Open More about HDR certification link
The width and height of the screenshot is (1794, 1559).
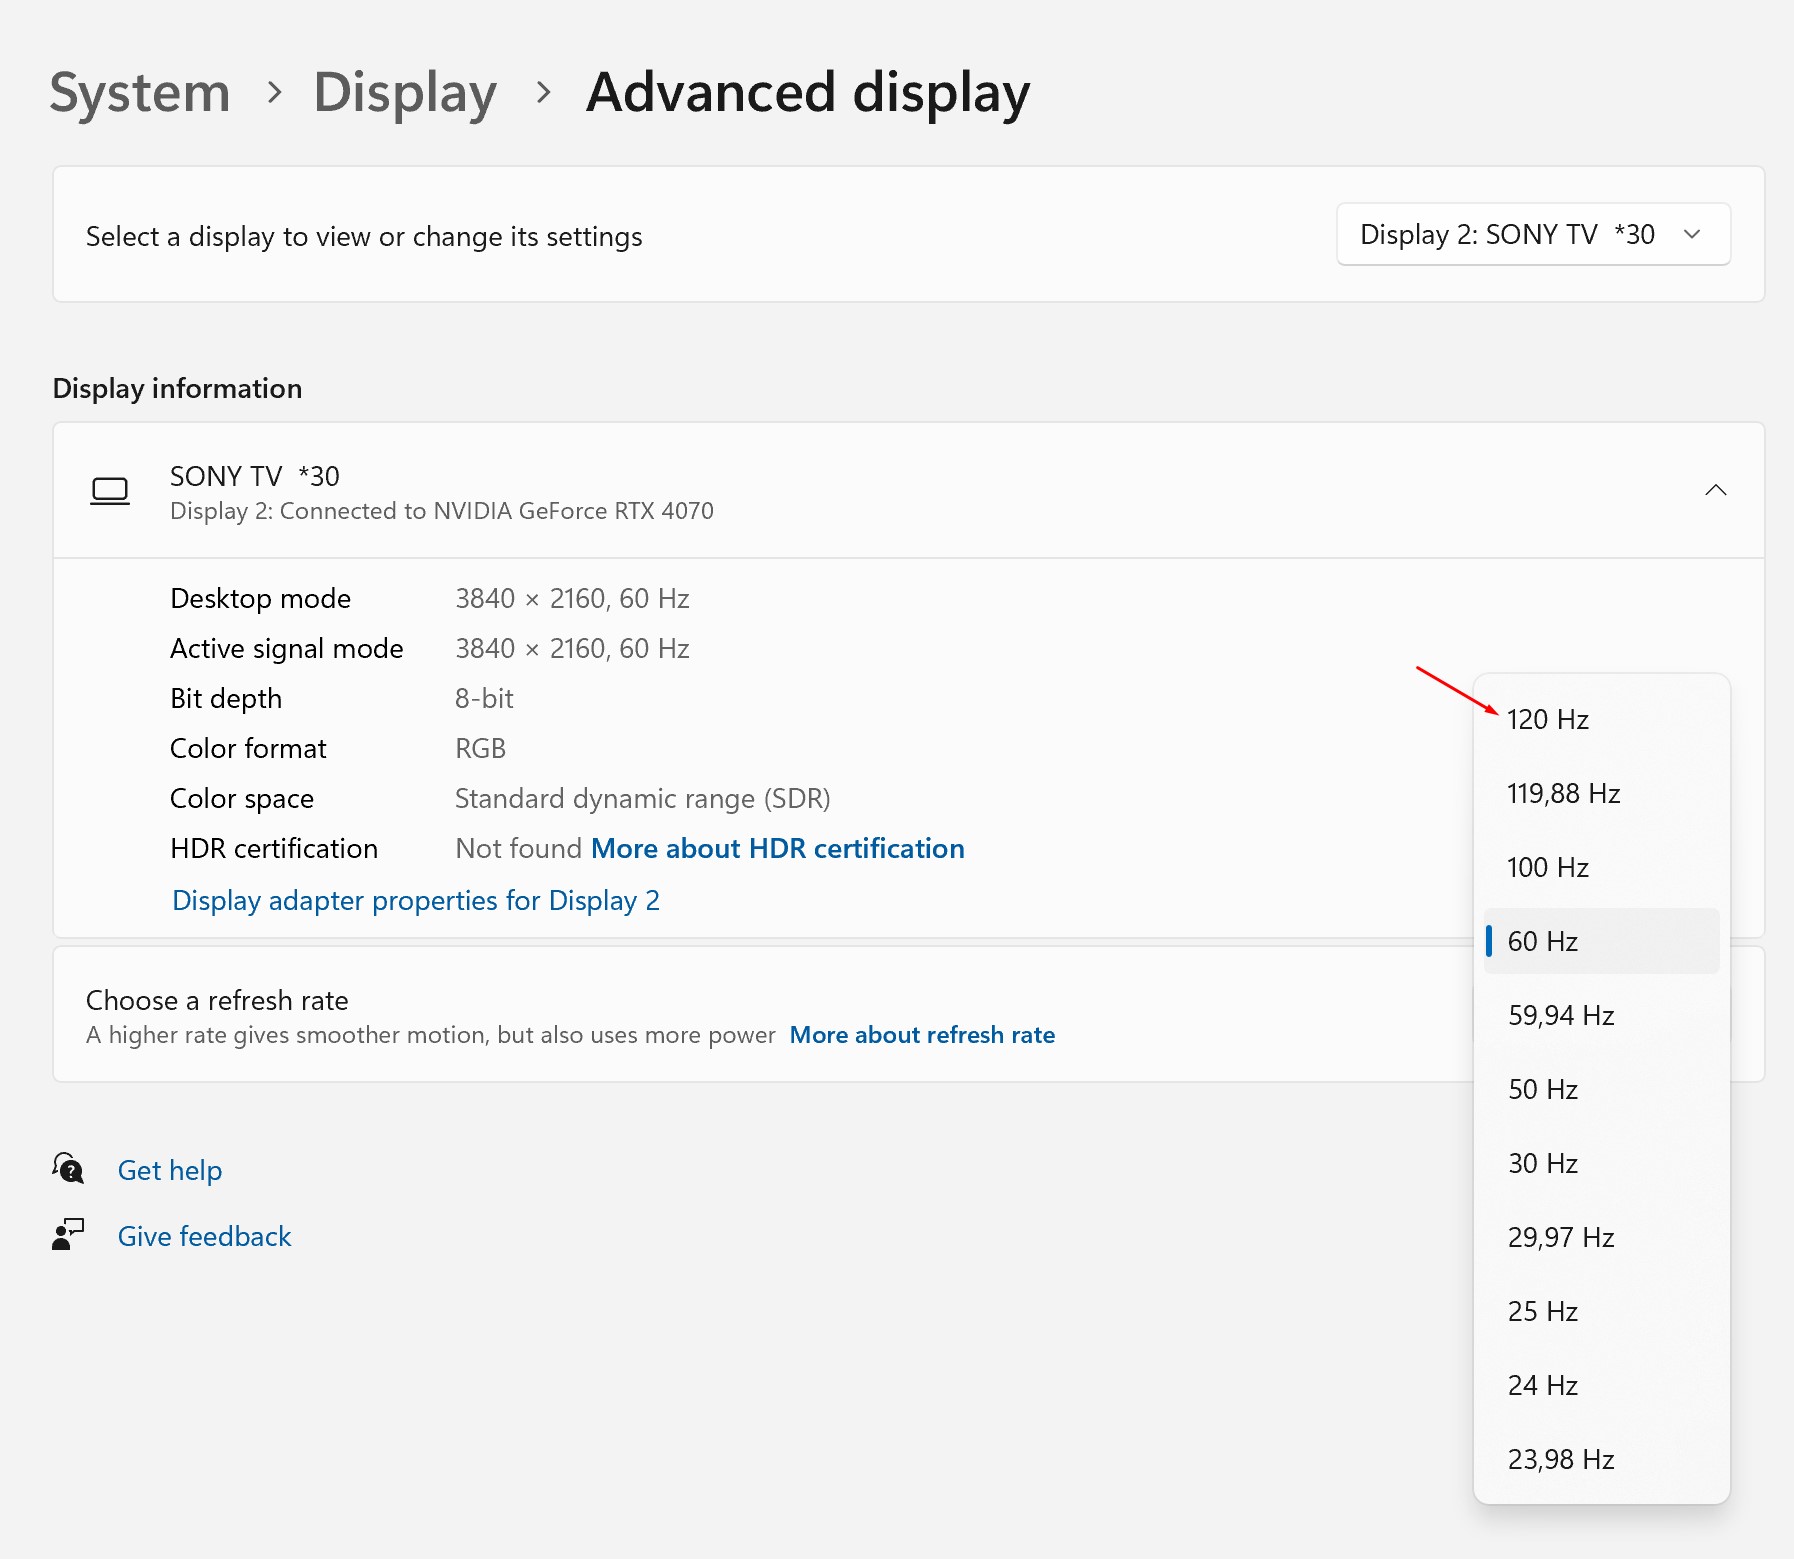point(777,848)
